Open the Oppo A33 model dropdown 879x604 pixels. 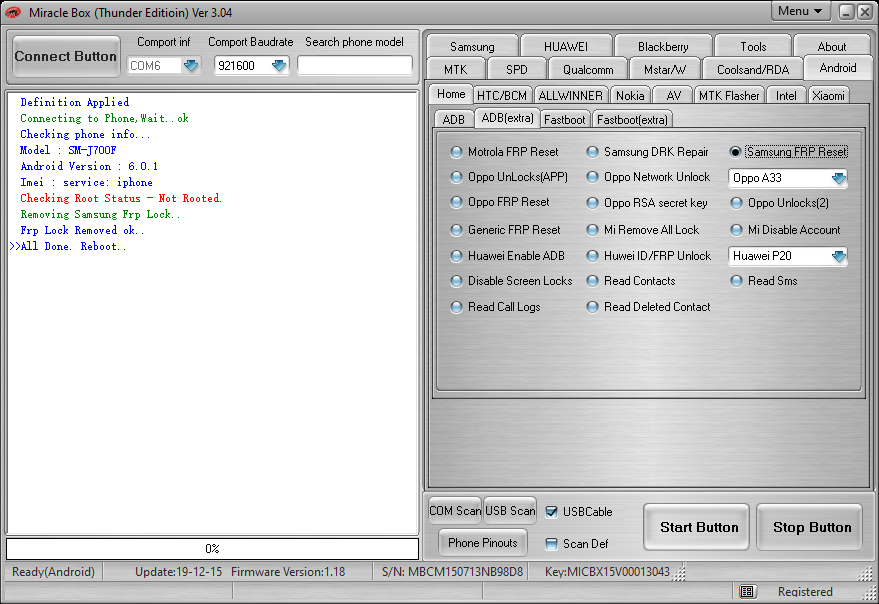838,178
